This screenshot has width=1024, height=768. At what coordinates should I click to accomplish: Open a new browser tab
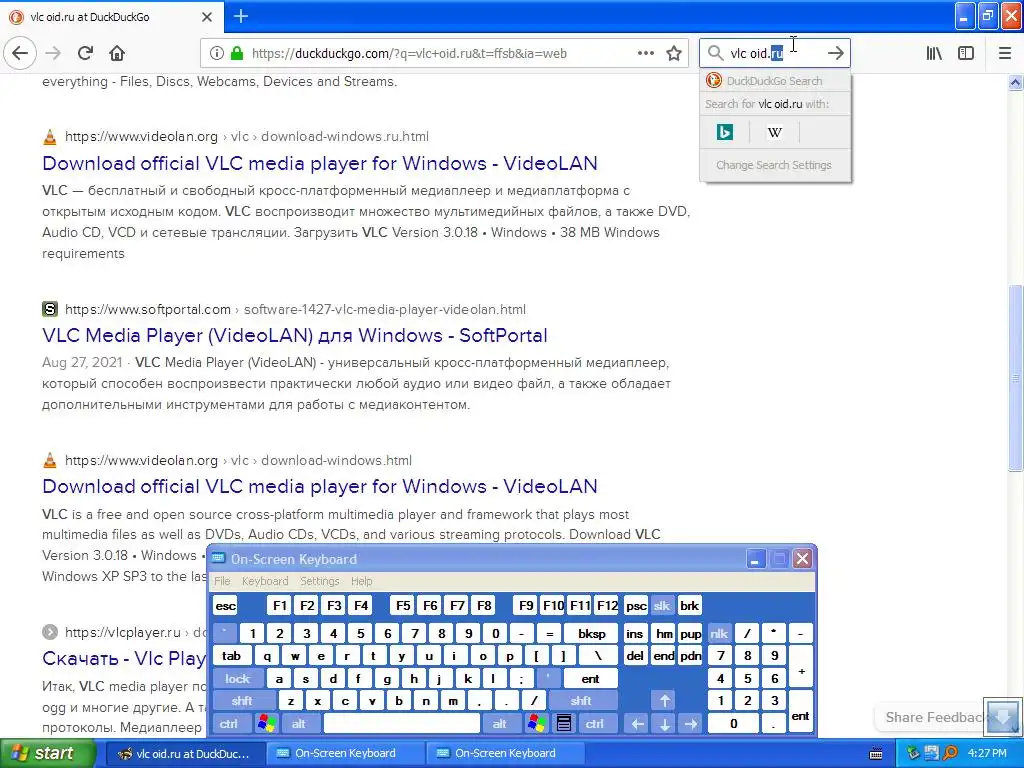tap(240, 16)
